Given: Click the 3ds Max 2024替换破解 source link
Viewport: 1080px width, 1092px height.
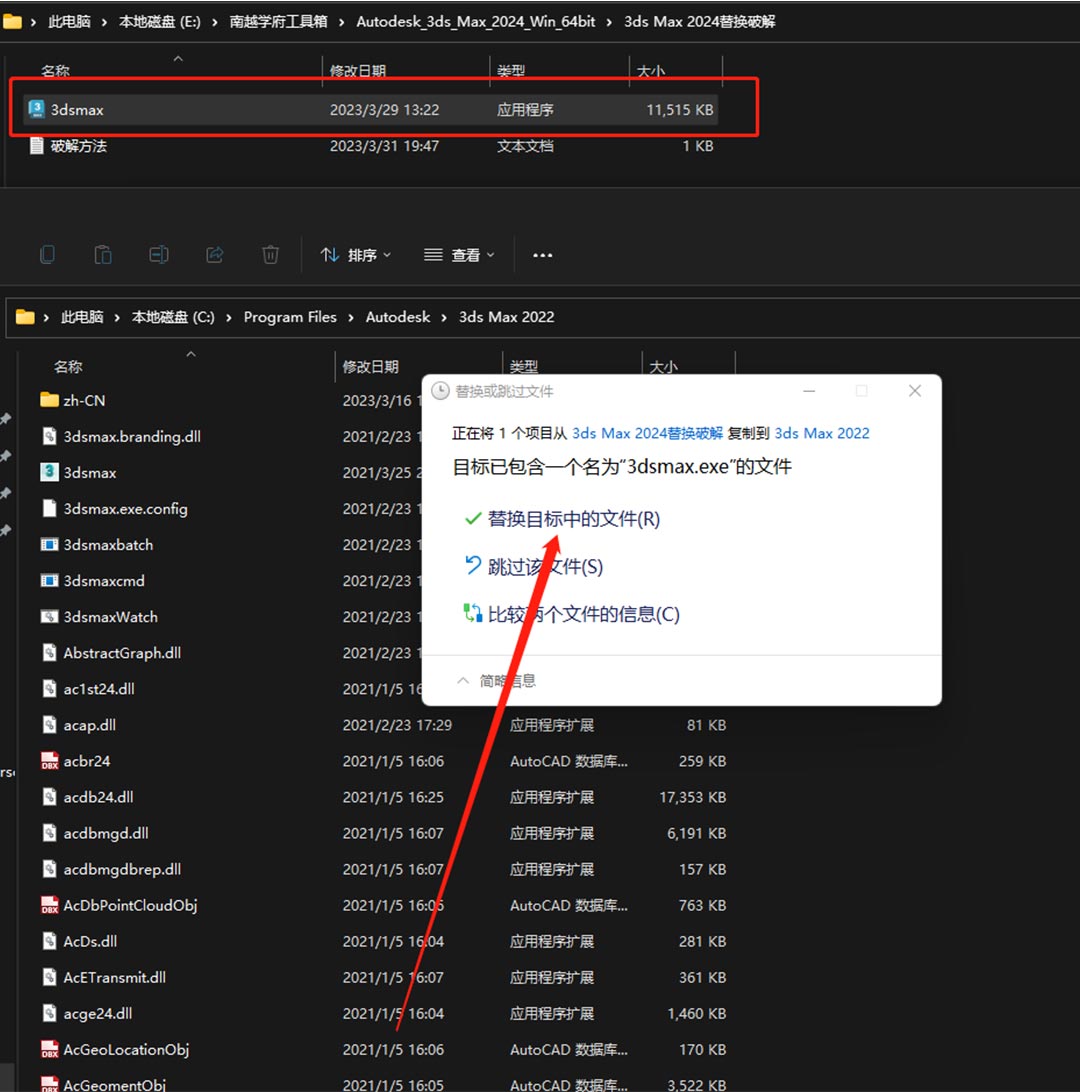Looking at the screenshot, I should click(647, 433).
